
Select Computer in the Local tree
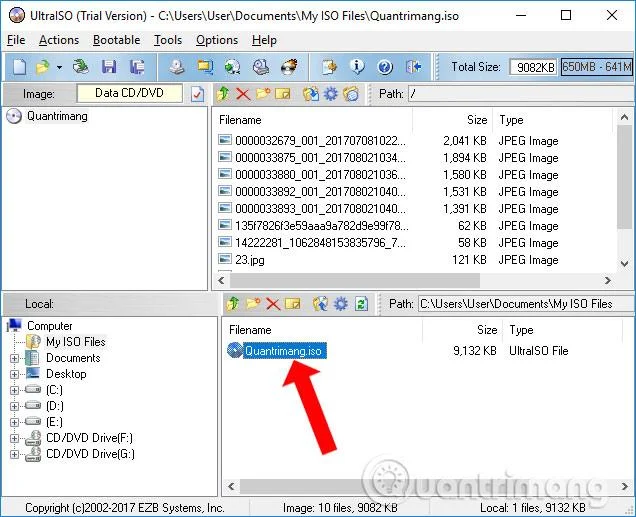pos(49,326)
